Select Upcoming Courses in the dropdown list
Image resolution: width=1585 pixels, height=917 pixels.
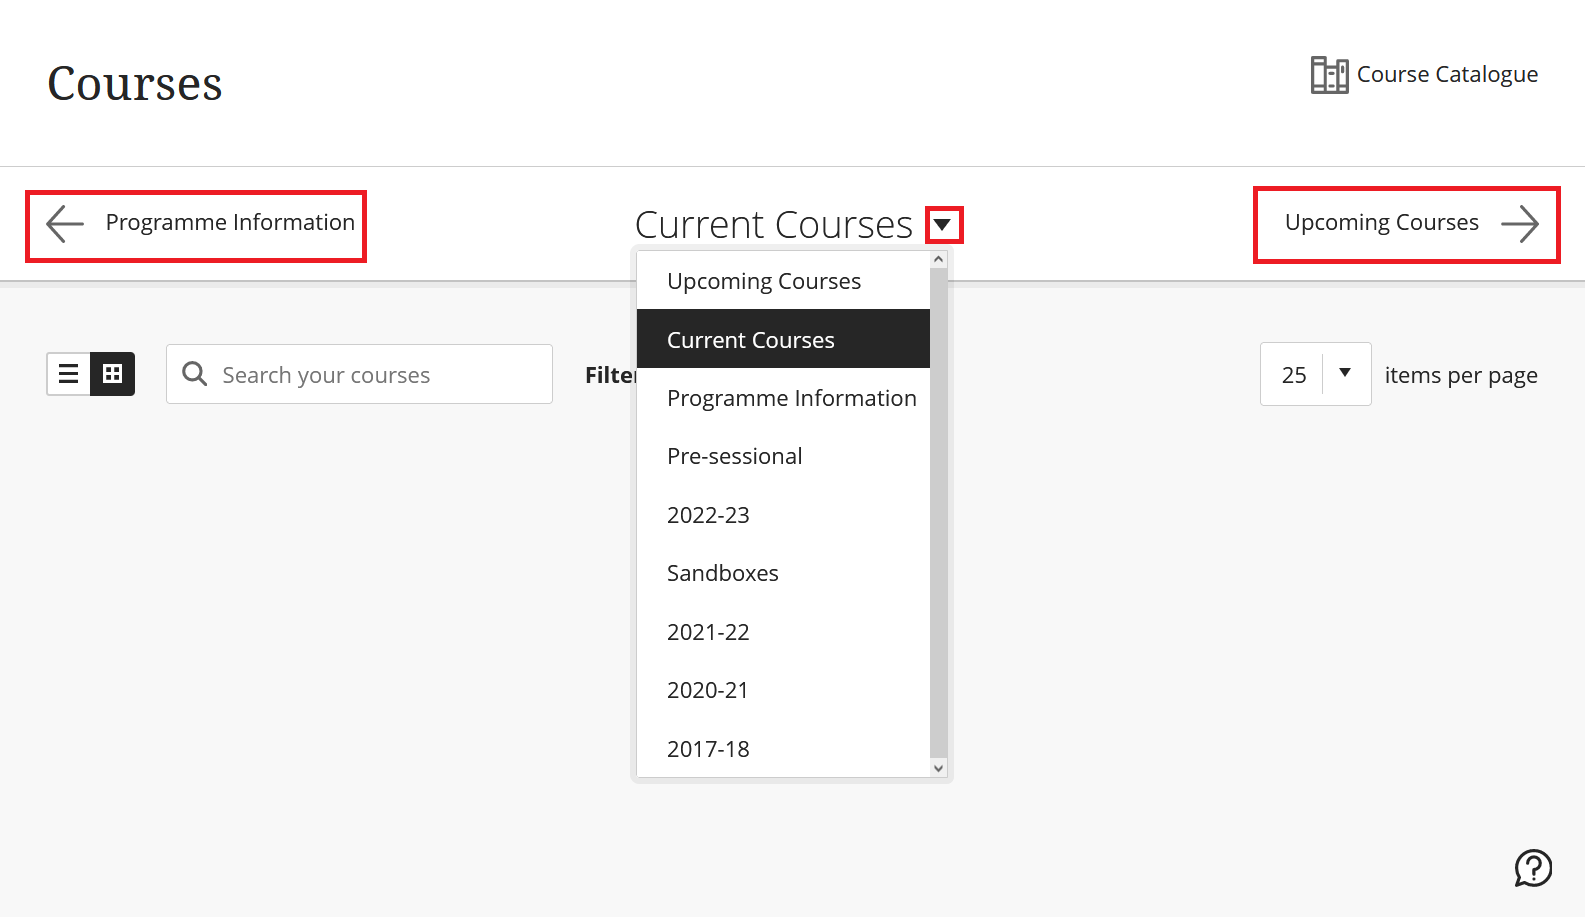point(763,280)
